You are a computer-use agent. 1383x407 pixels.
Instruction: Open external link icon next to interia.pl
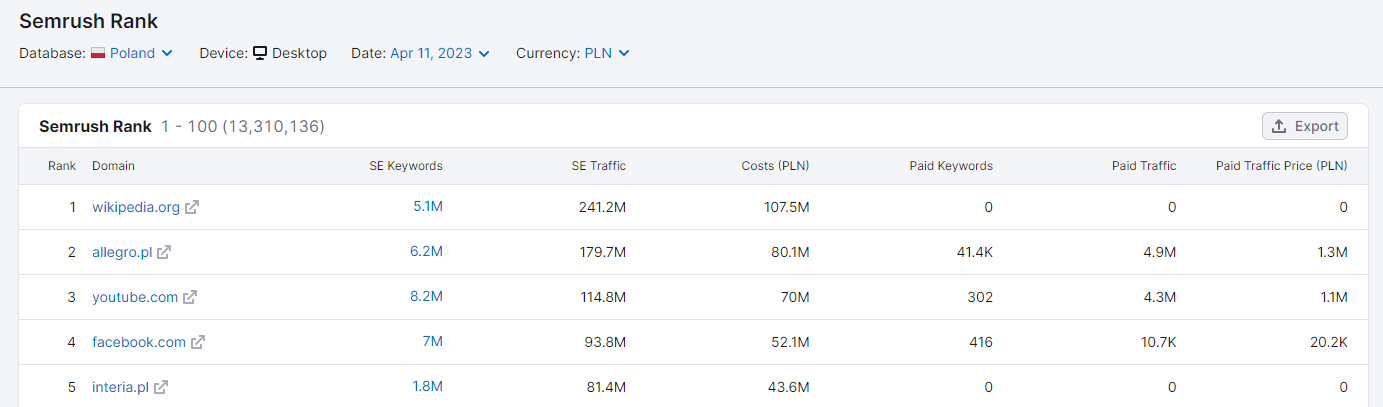pos(161,387)
